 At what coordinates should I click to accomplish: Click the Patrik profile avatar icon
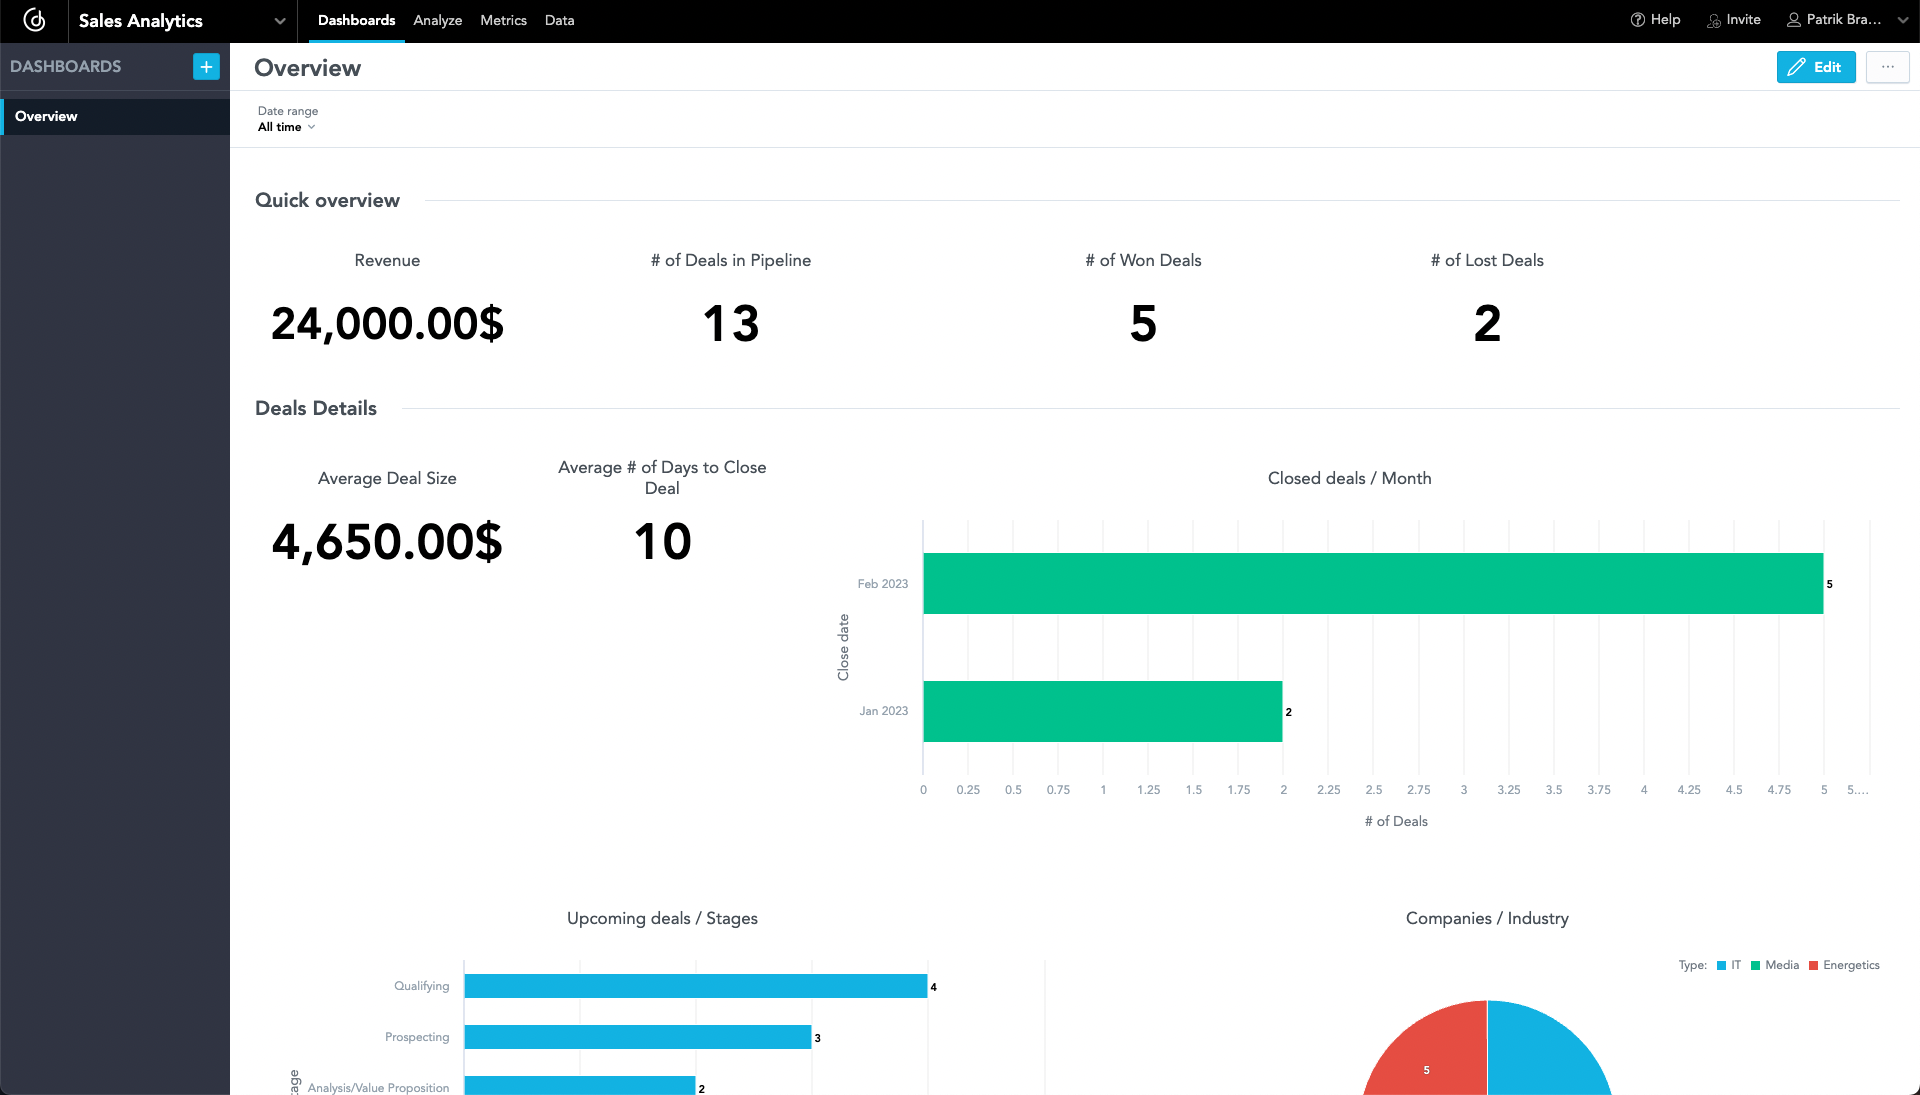[x=1795, y=19]
